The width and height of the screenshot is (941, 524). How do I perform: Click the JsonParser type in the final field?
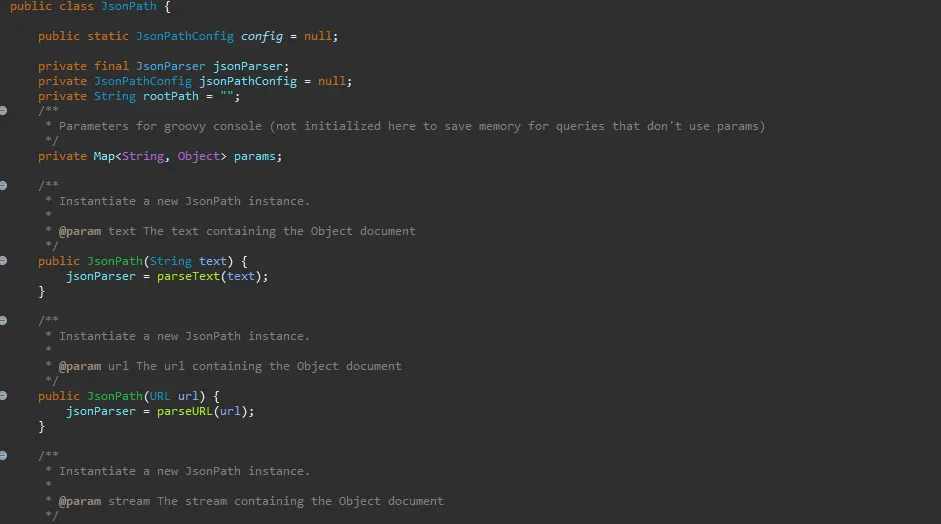coord(171,66)
